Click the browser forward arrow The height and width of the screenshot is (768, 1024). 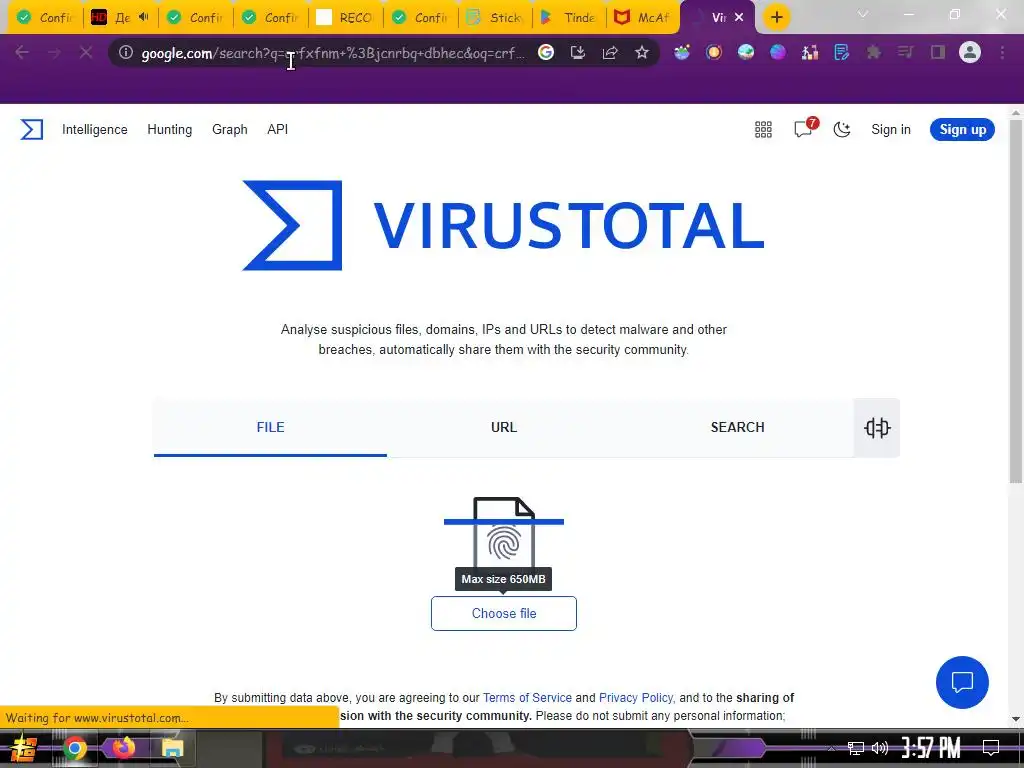pos(54,52)
